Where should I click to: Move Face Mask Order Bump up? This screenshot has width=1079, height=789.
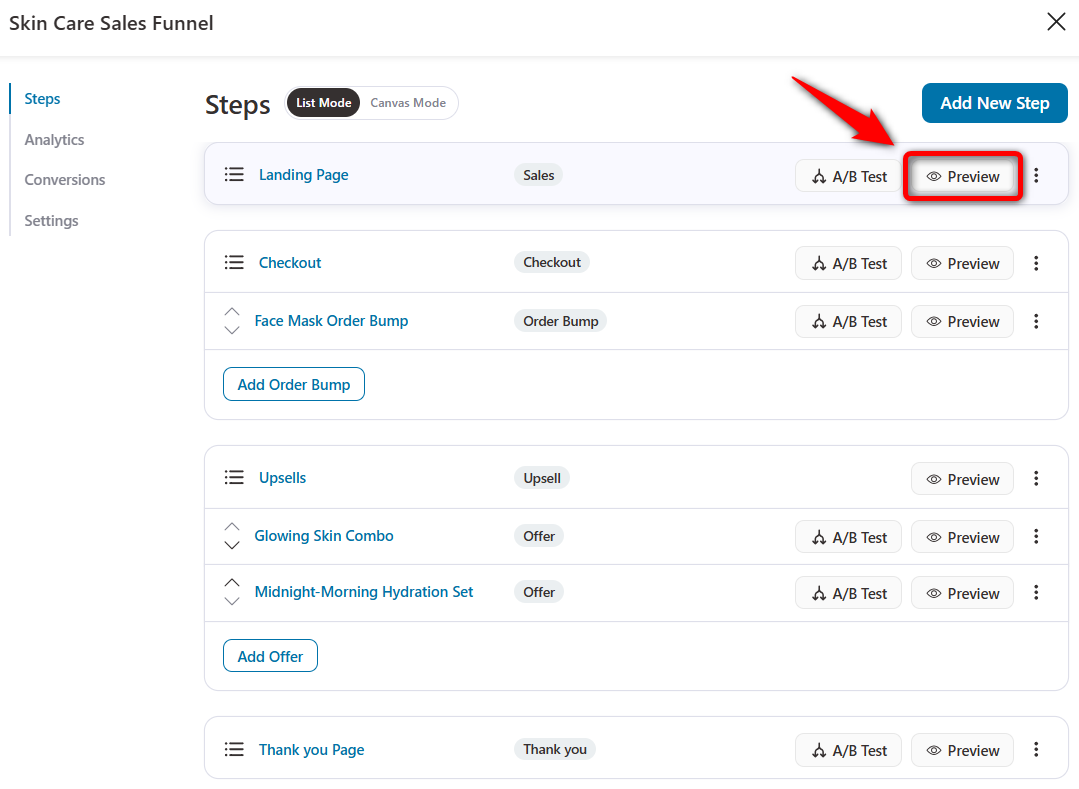pyautogui.click(x=232, y=312)
